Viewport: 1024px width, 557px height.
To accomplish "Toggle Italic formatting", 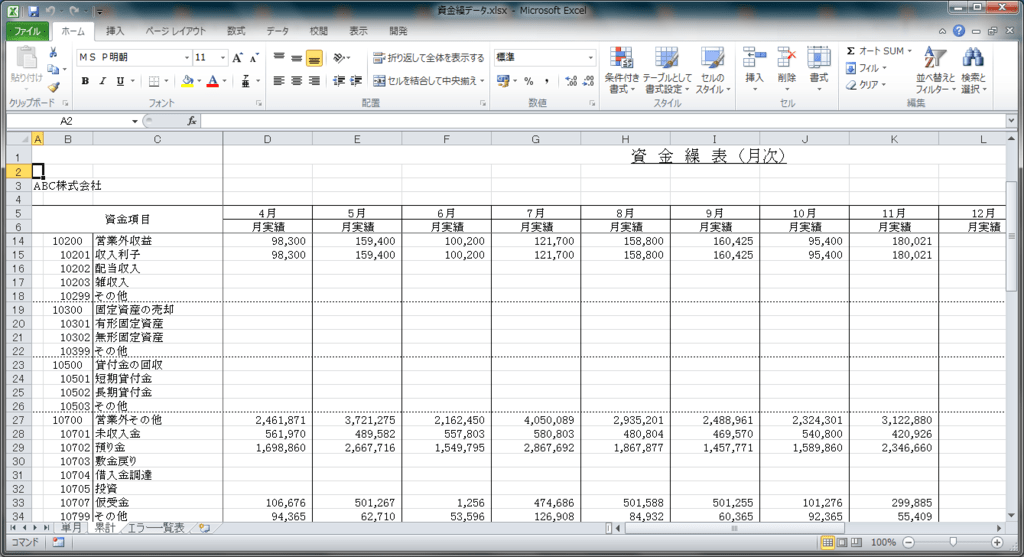I will click(x=102, y=81).
